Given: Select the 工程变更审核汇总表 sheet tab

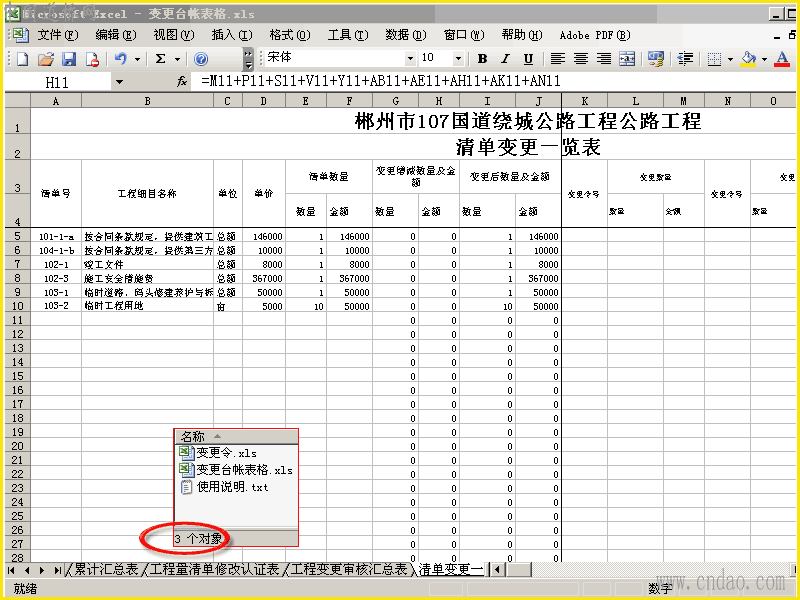Looking at the screenshot, I should [347, 569].
